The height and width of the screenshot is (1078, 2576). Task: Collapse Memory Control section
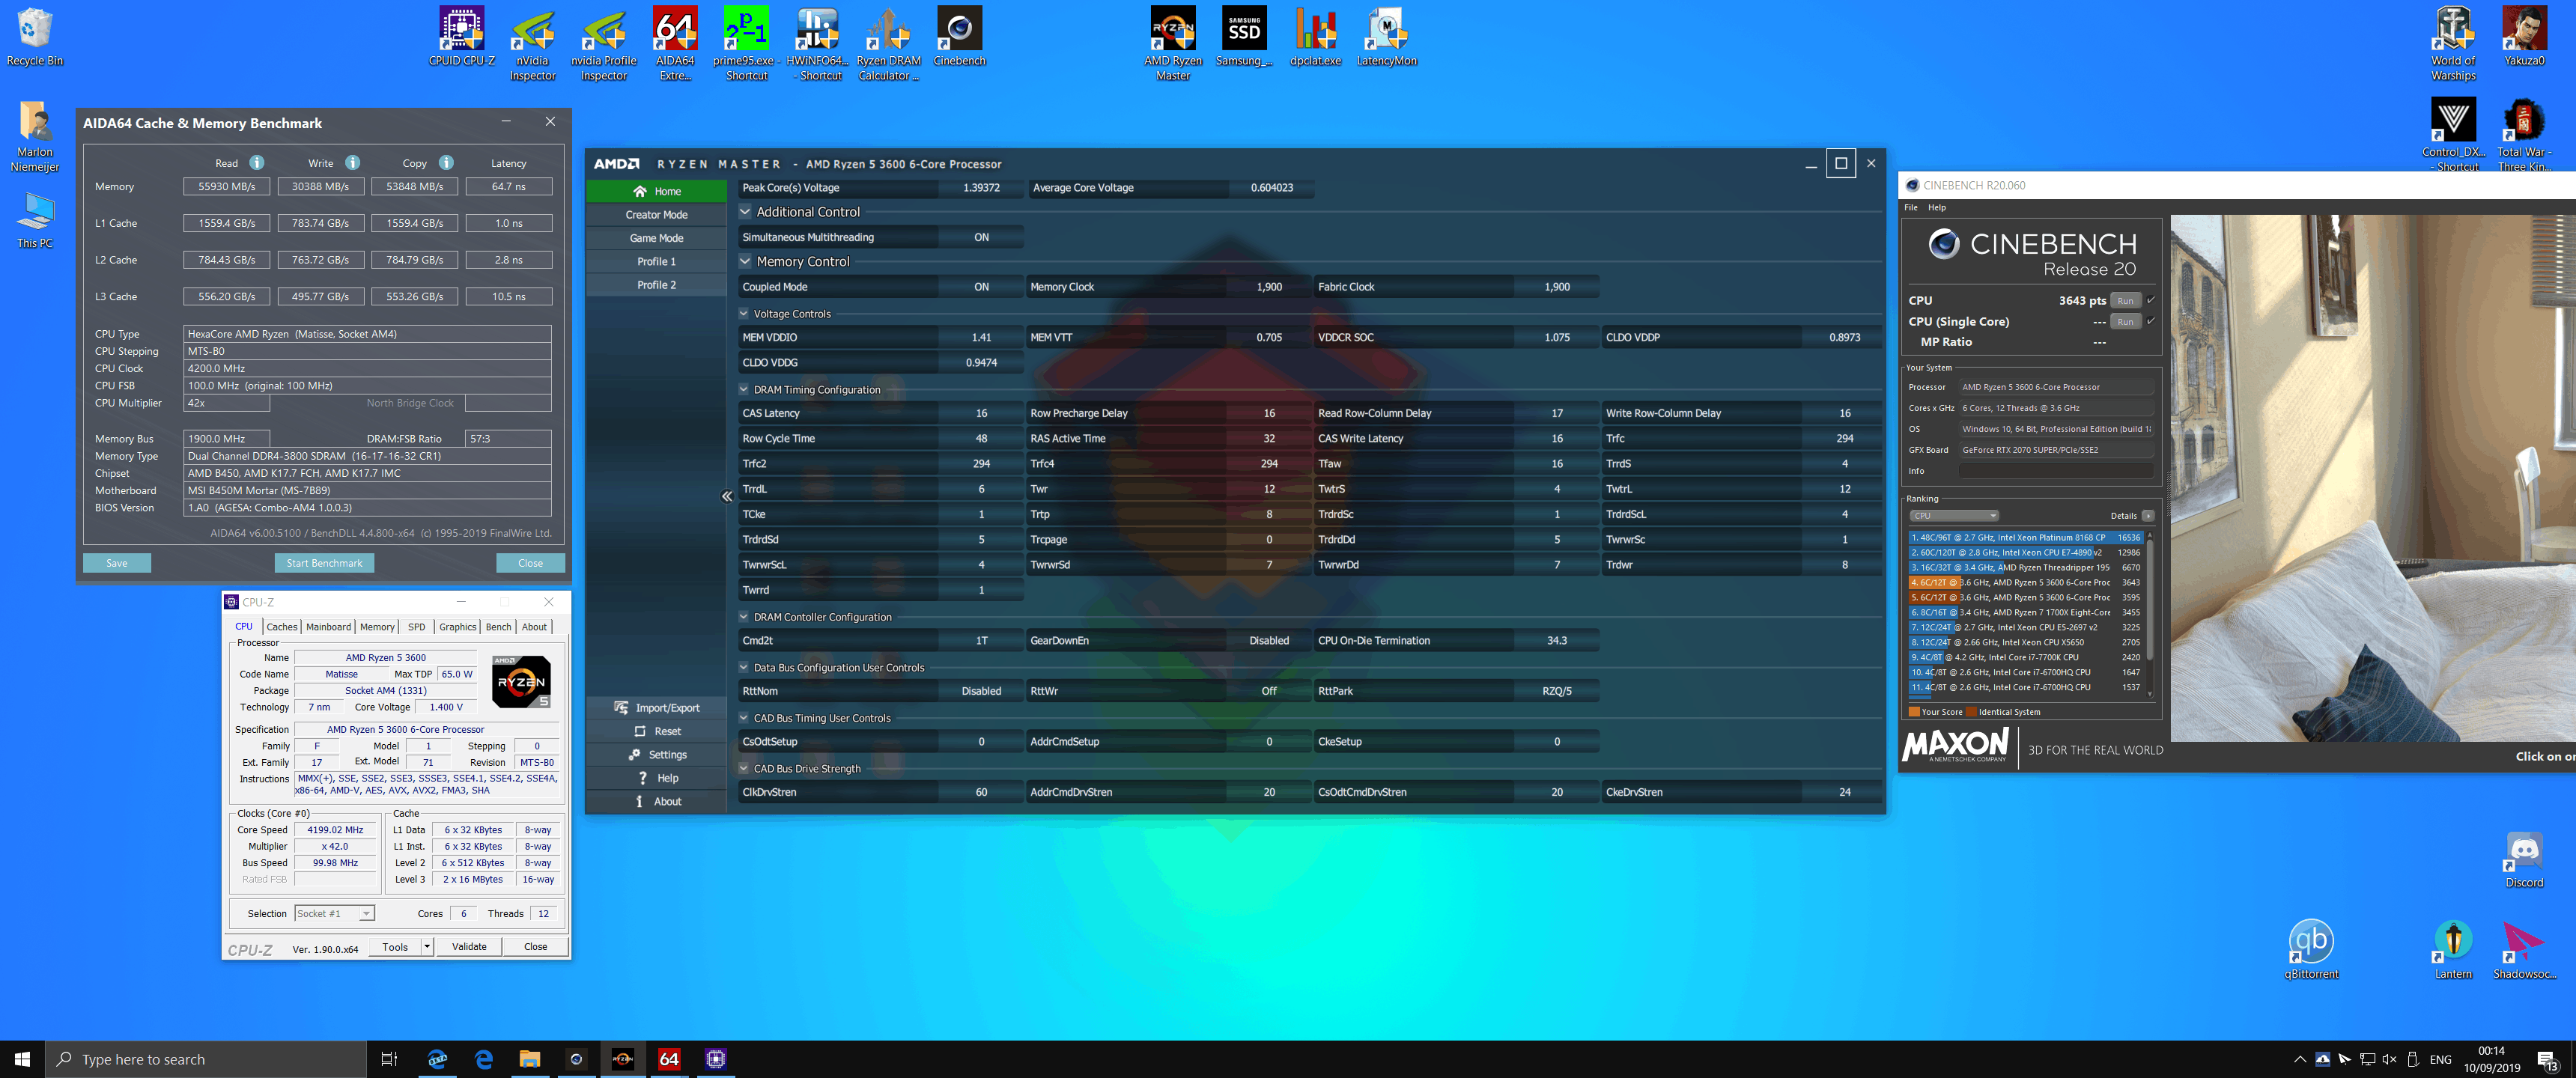(x=745, y=262)
